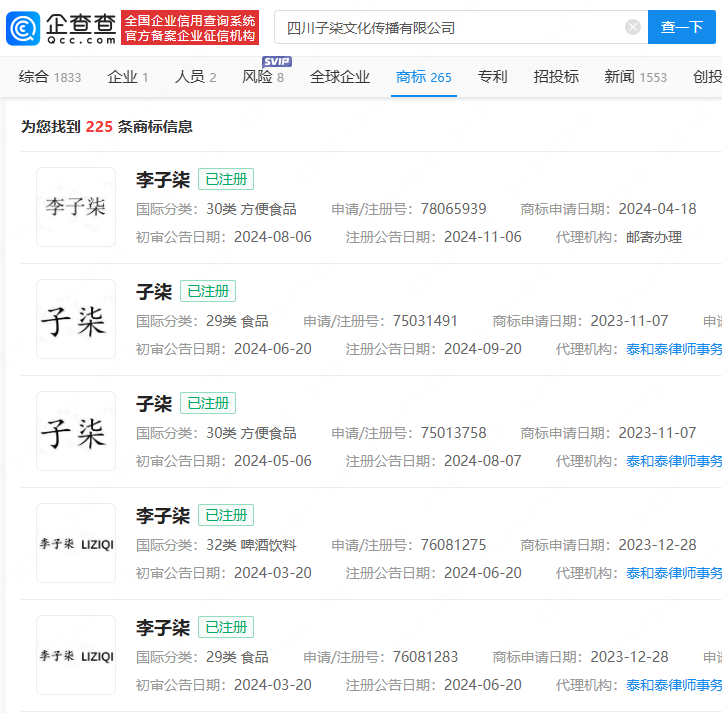Open the 全球企业 tab
This screenshot has height=713, width=722.
click(x=340, y=77)
